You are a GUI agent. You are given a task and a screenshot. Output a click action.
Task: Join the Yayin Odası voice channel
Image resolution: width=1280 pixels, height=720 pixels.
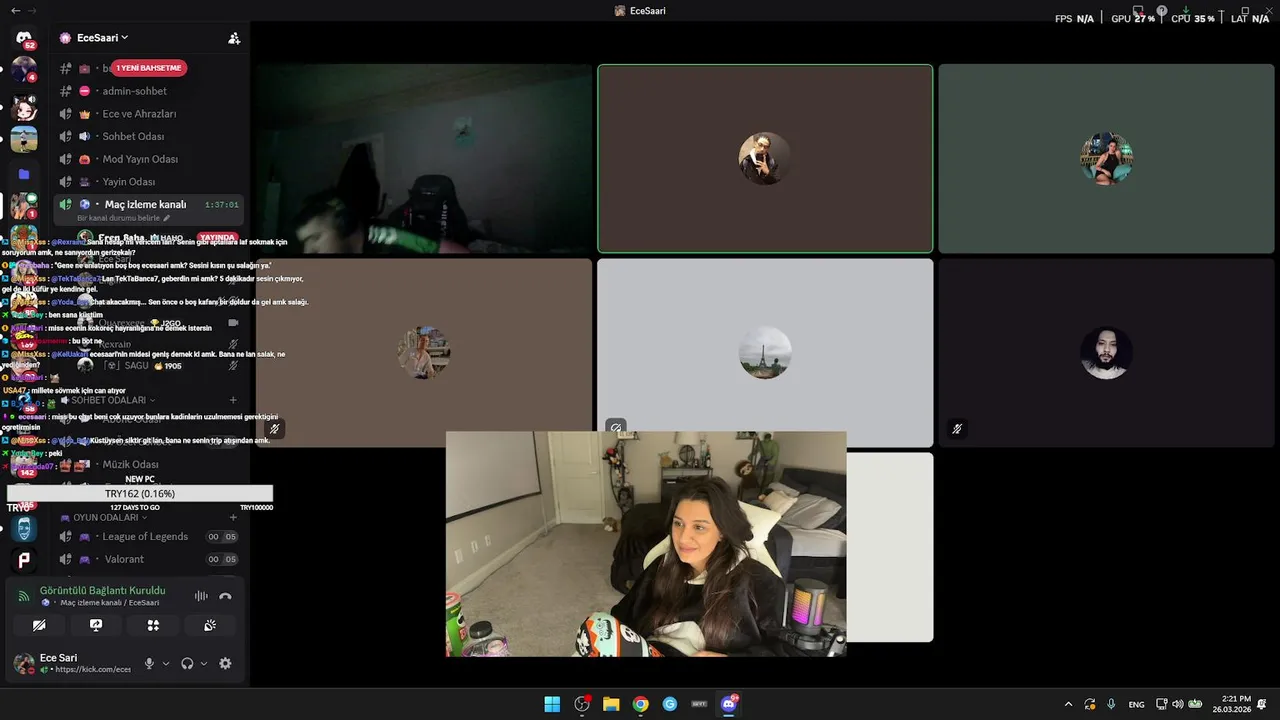coord(150,182)
